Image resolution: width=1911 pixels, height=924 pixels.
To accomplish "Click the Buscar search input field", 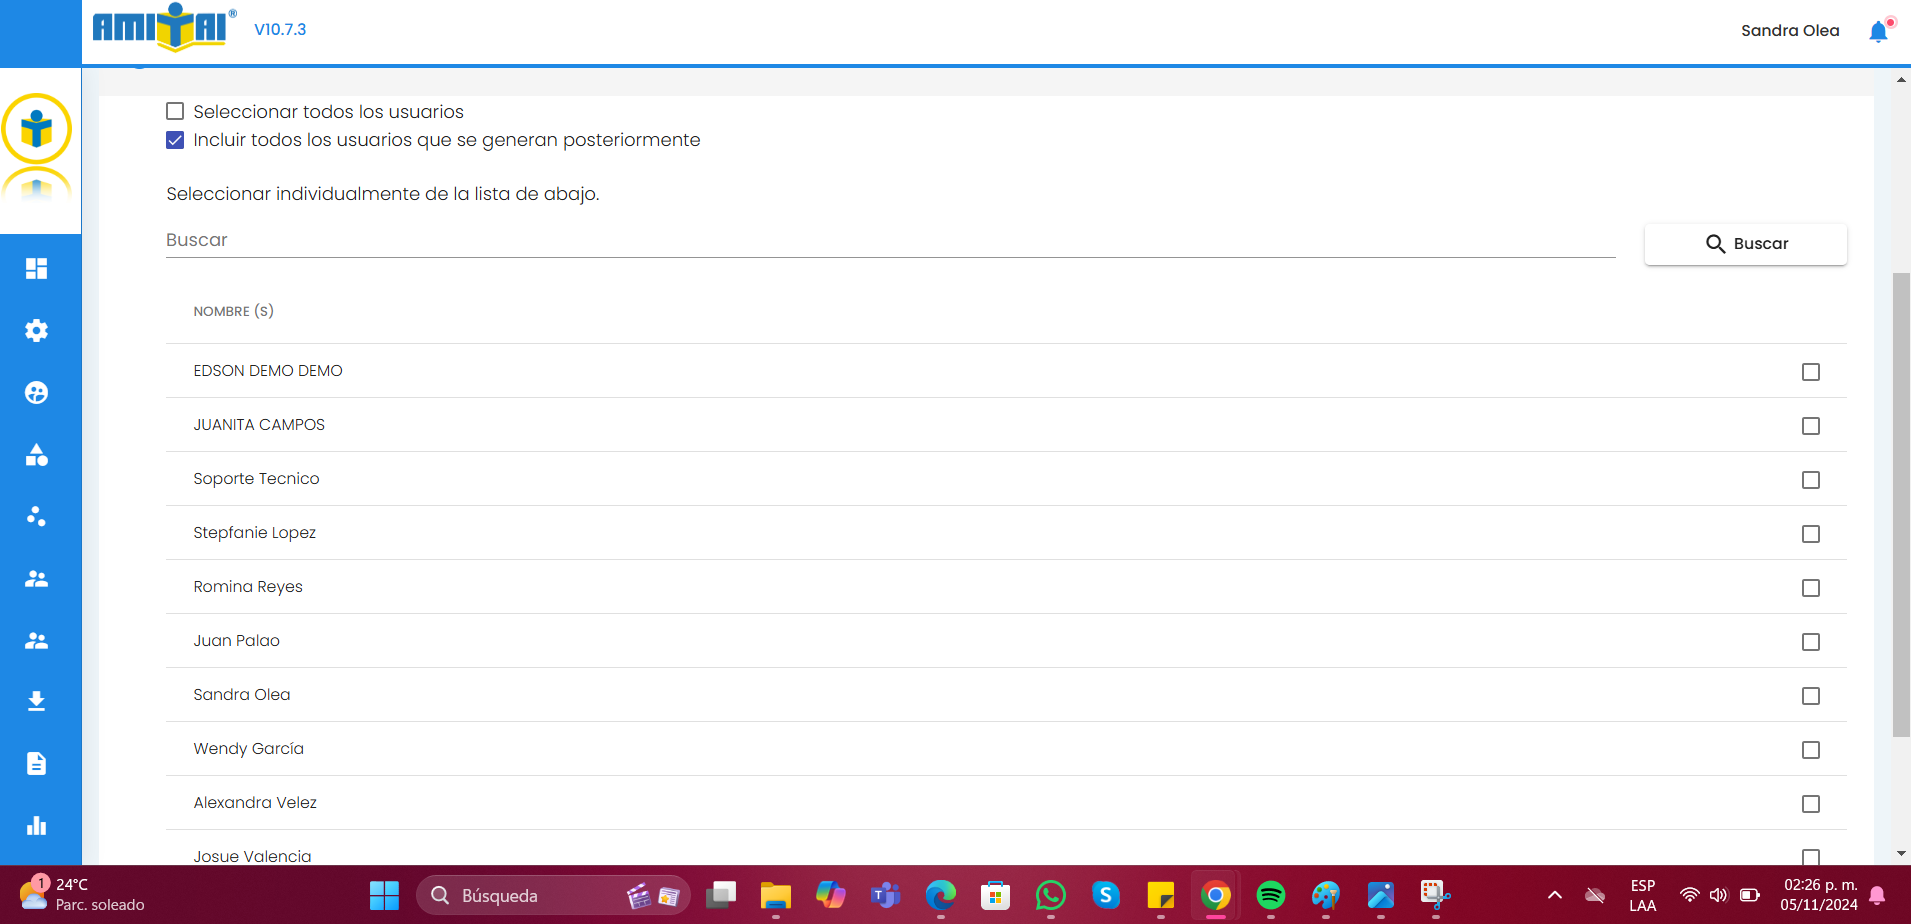I will [x=890, y=240].
